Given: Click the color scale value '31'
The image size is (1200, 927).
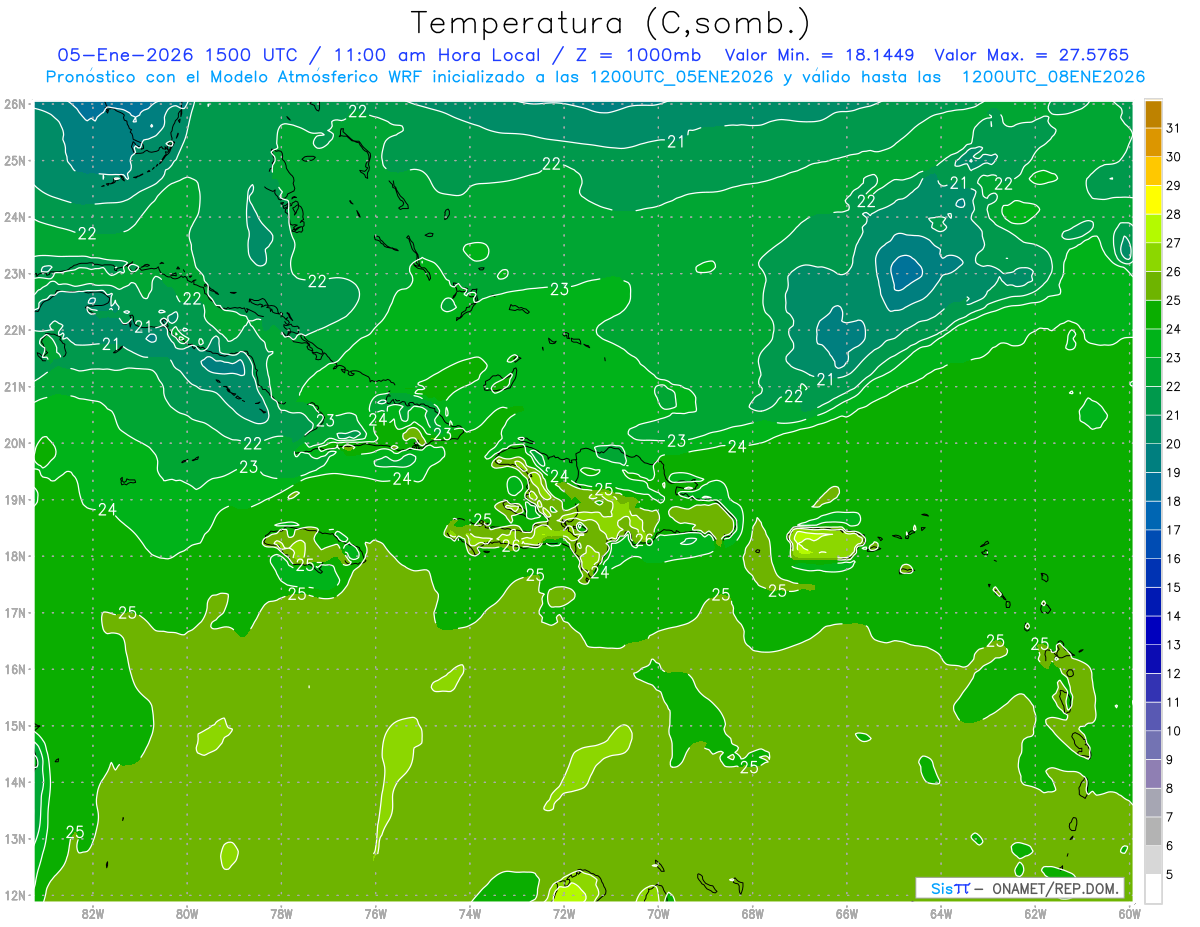Looking at the screenshot, I should (1174, 128).
